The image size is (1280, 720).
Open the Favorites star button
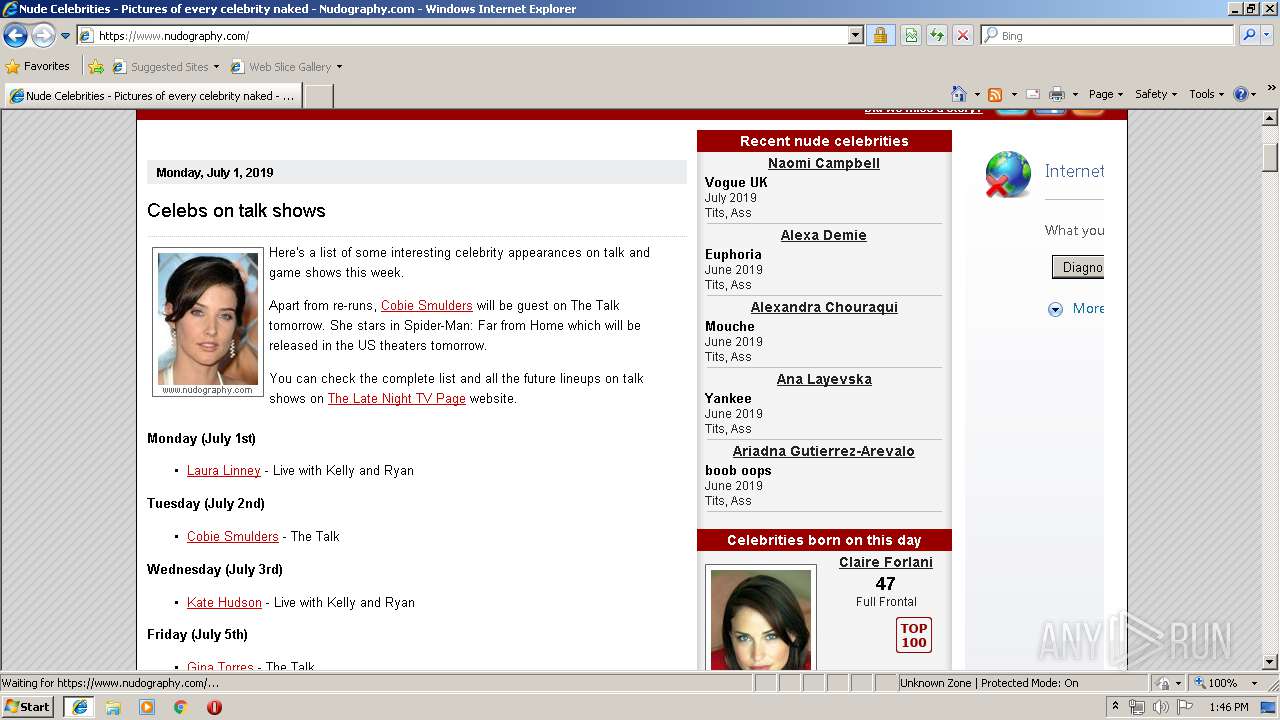37,67
